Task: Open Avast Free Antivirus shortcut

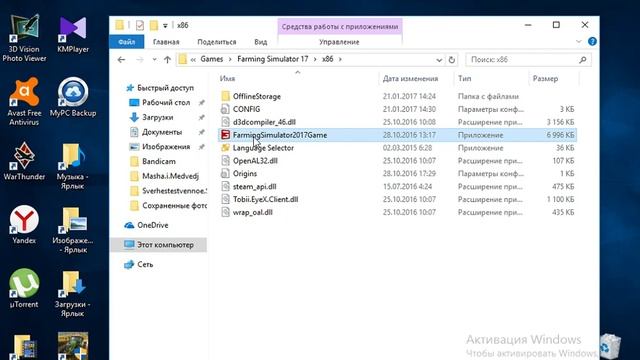Action: tap(24, 101)
